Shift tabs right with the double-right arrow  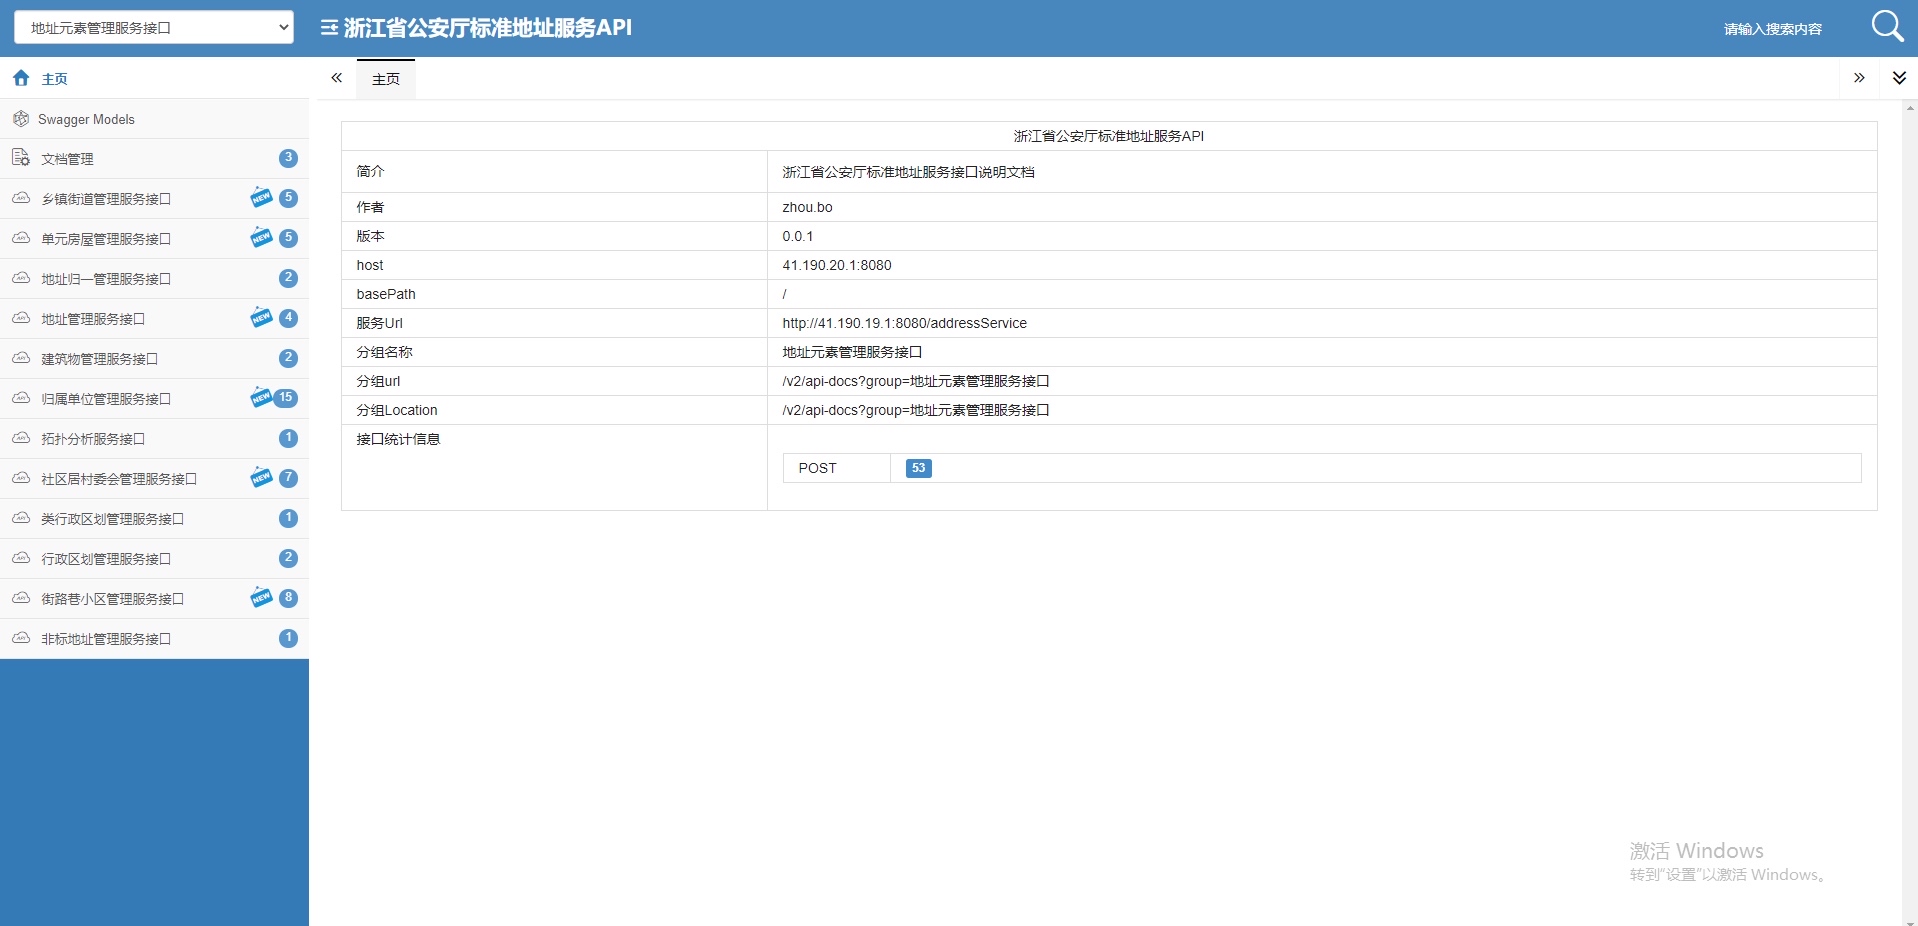click(1859, 78)
